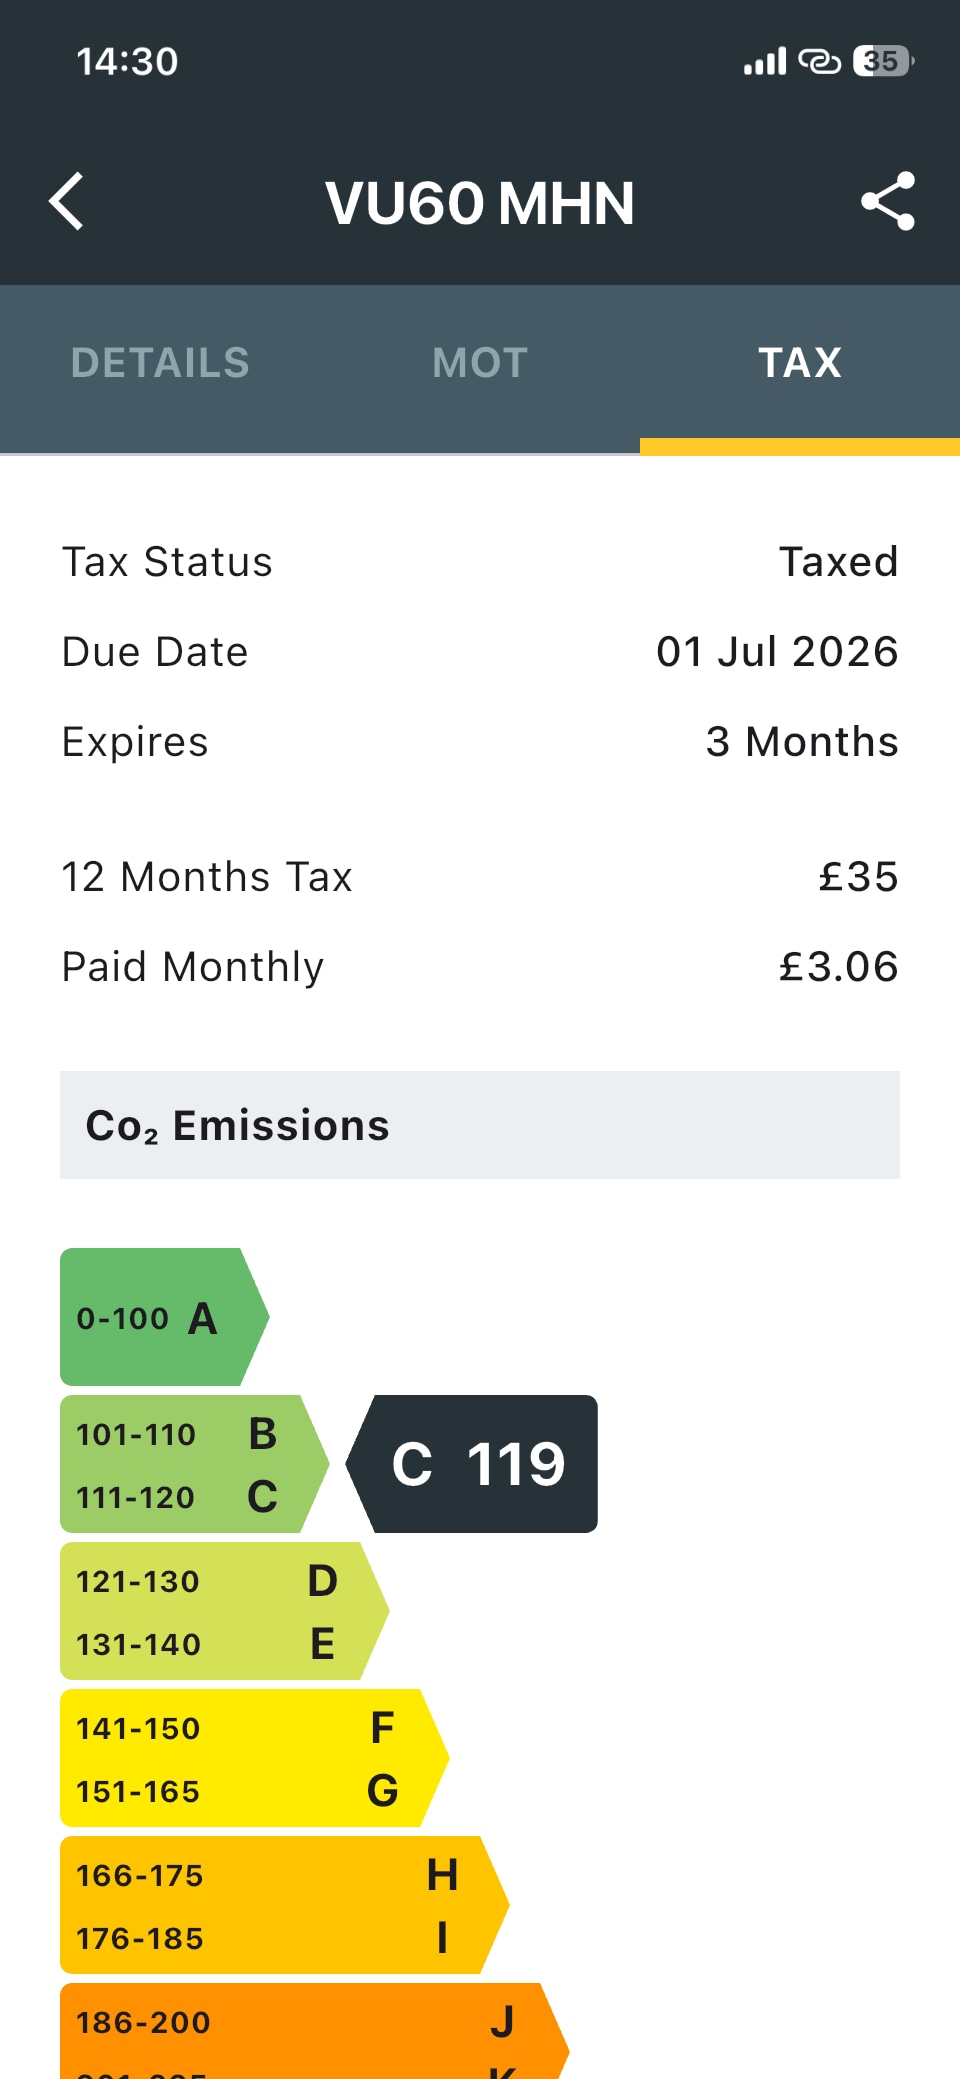Select the TAX tab
The width and height of the screenshot is (960, 2079).
point(800,363)
